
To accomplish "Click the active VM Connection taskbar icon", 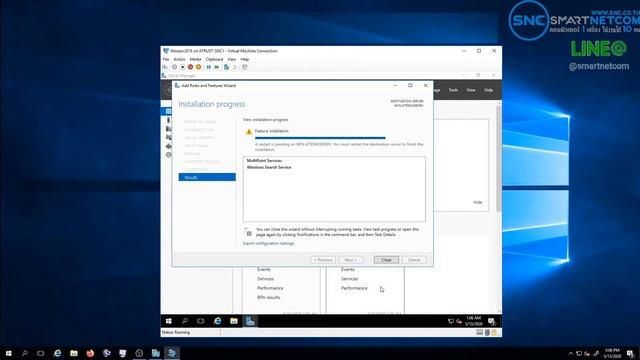I will (172, 353).
